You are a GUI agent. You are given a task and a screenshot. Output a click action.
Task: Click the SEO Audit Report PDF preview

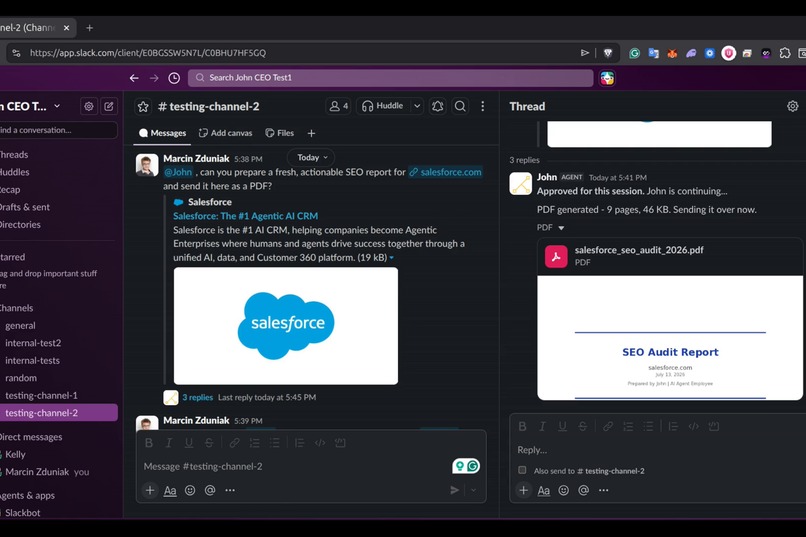(x=670, y=338)
